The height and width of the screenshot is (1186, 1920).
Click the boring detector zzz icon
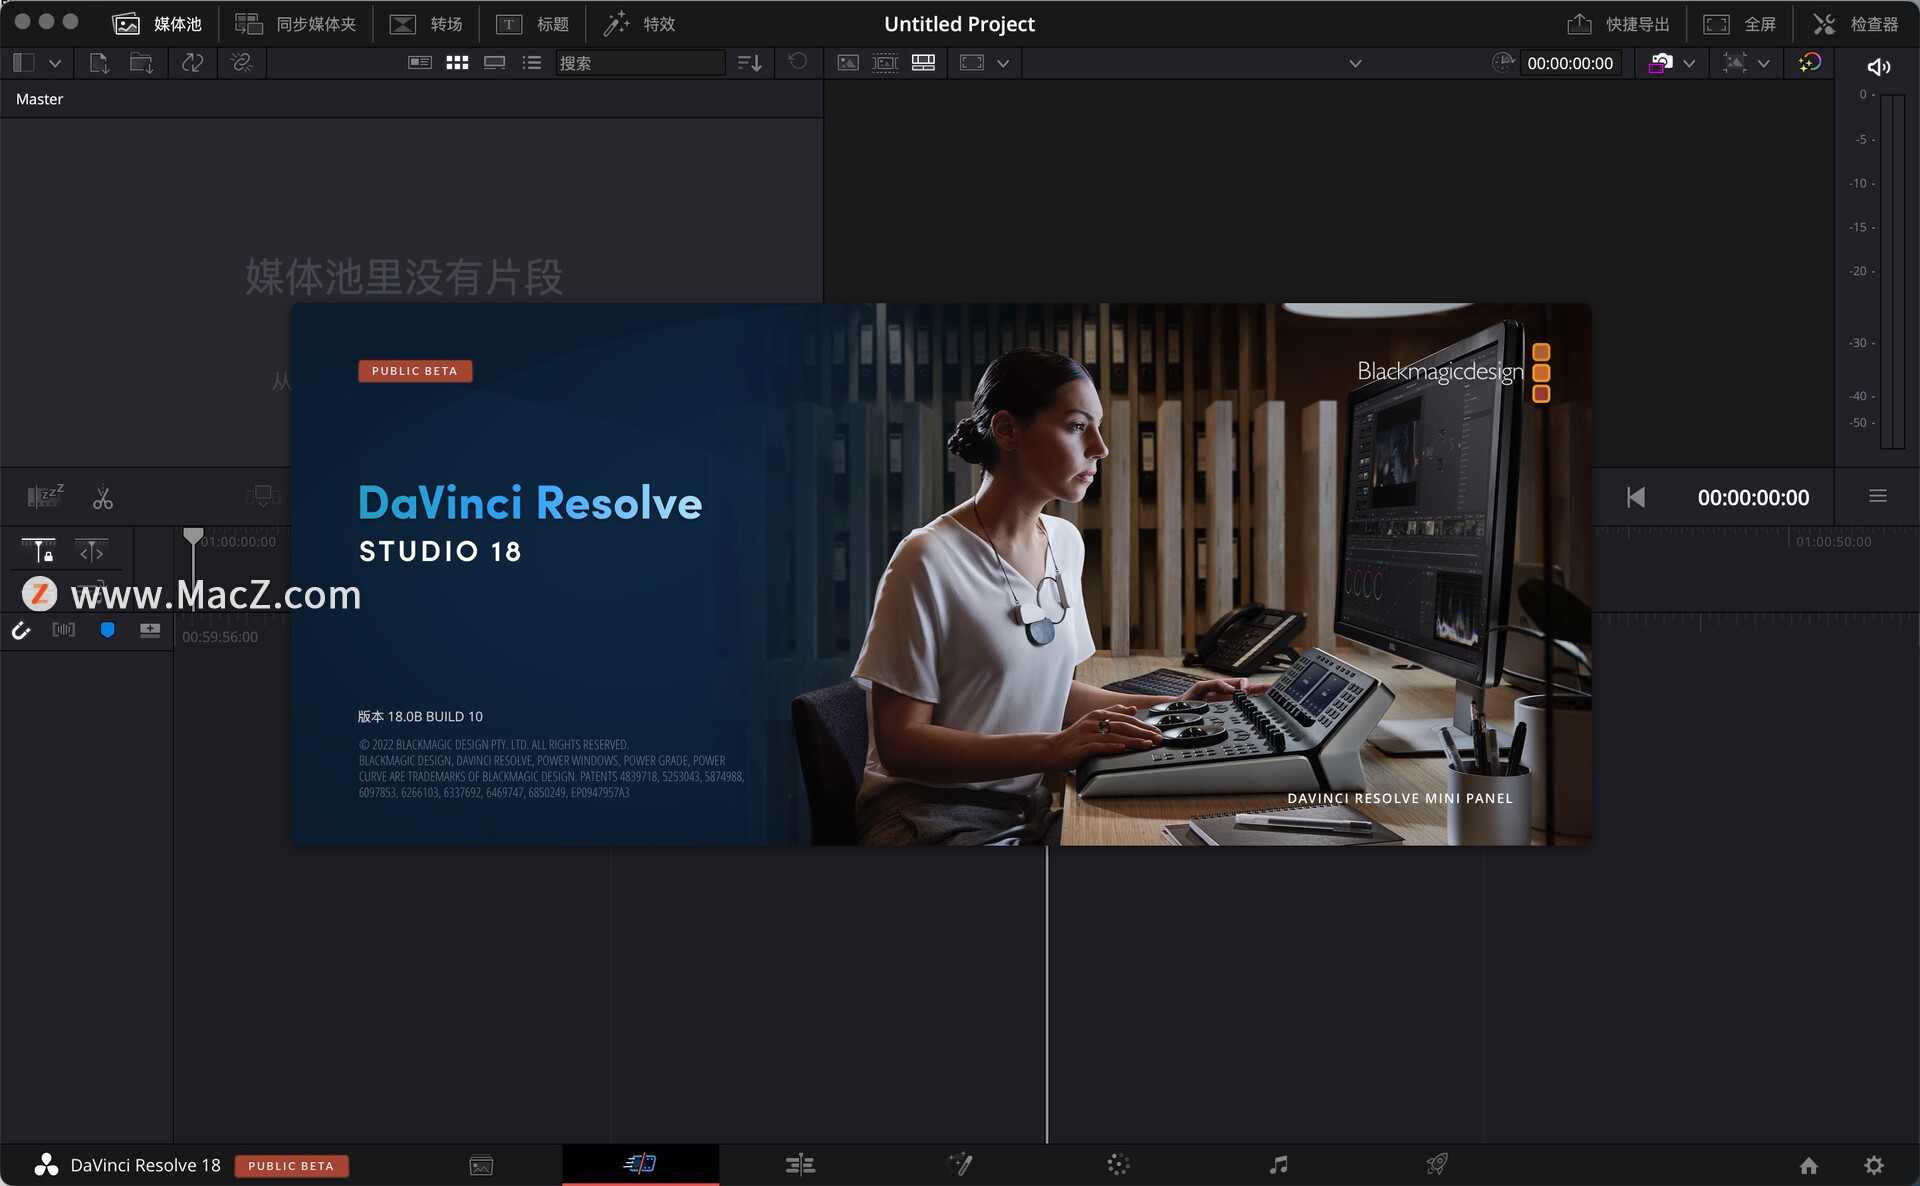click(x=45, y=496)
